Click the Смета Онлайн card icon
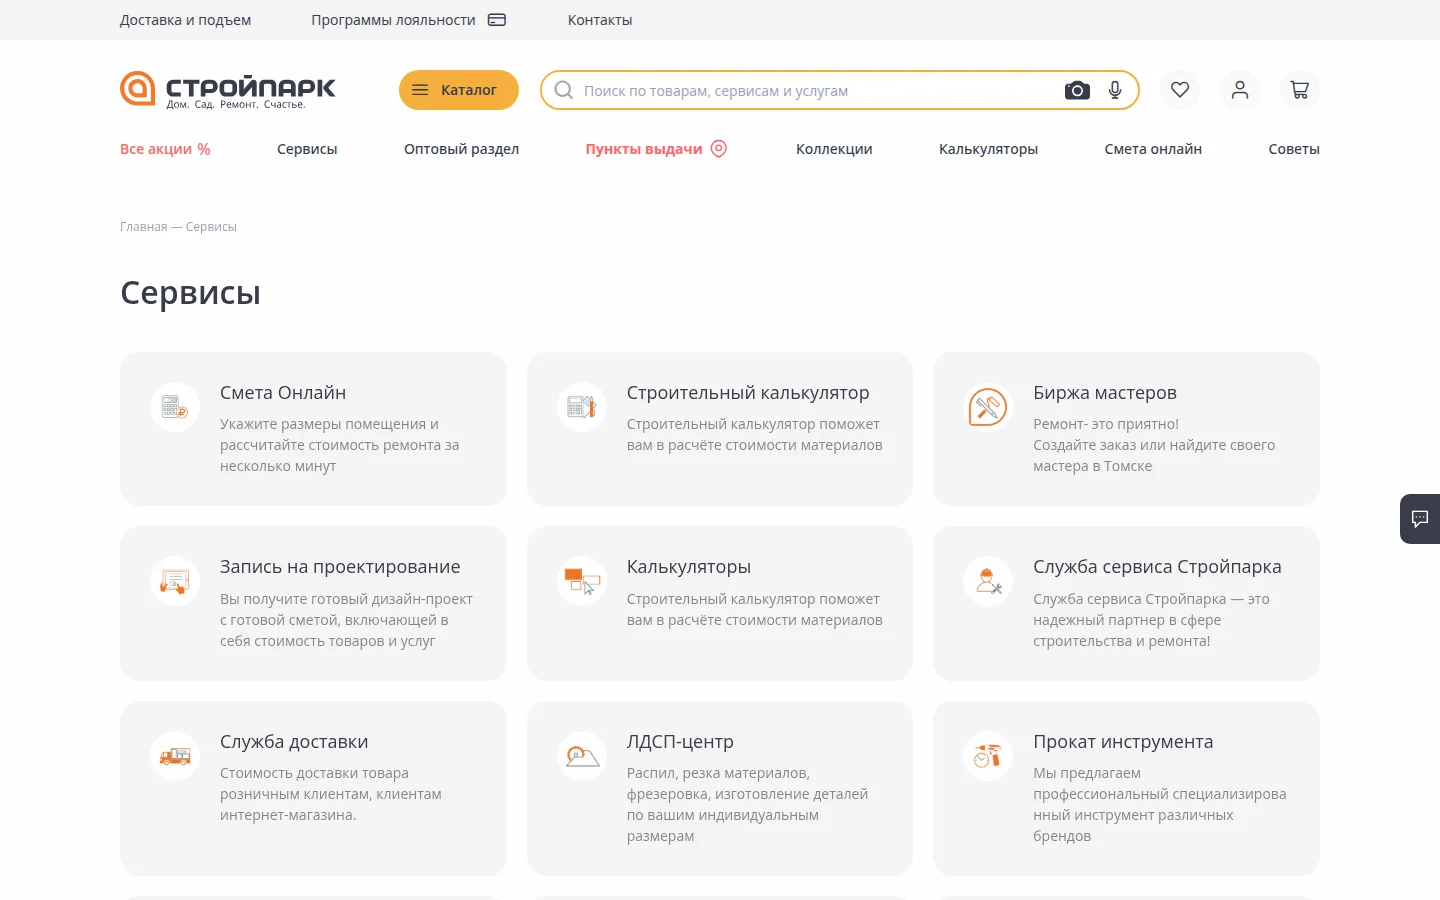The image size is (1440, 900). pyautogui.click(x=175, y=407)
